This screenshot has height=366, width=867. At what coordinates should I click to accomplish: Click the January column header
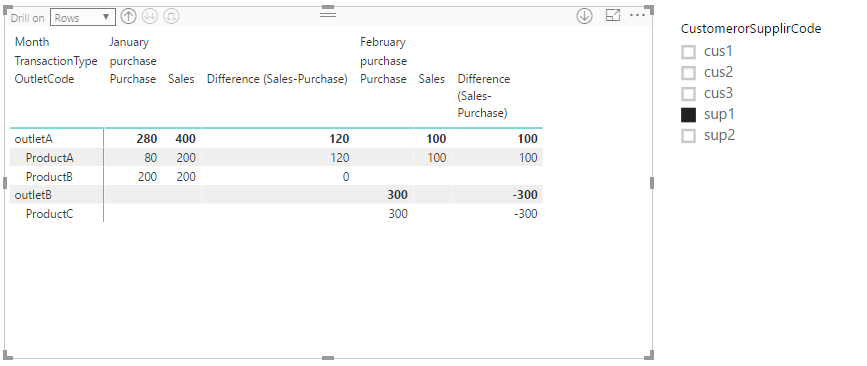click(129, 42)
